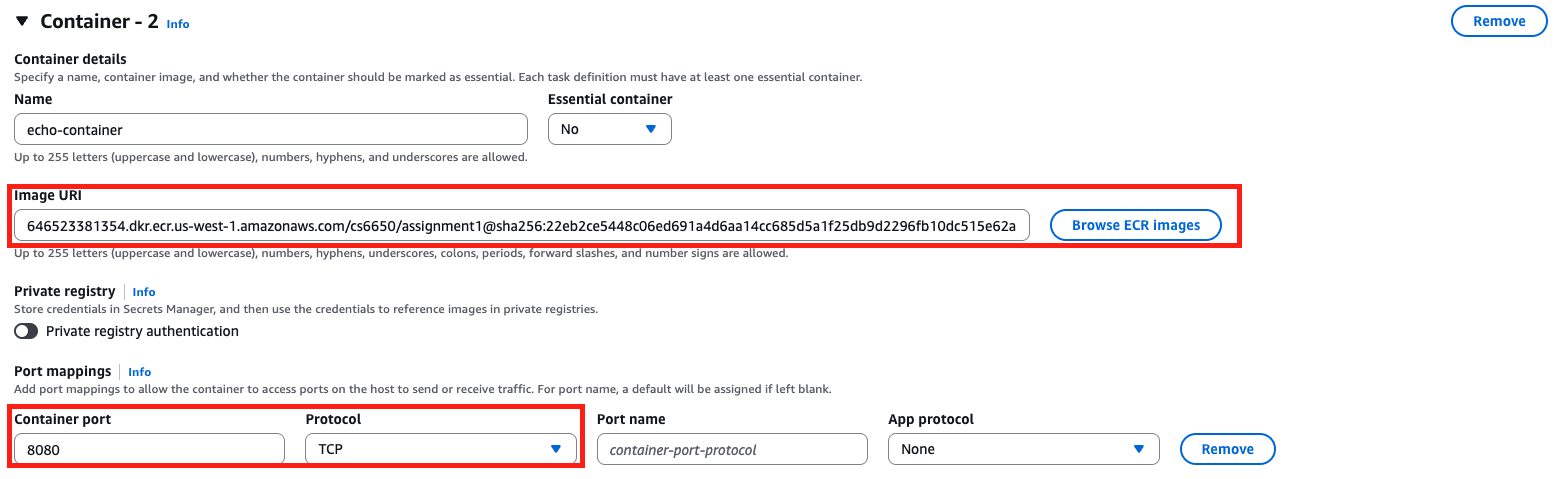
Task: Expand the App protocol dropdown showing None
Action: coord(1023,449)
